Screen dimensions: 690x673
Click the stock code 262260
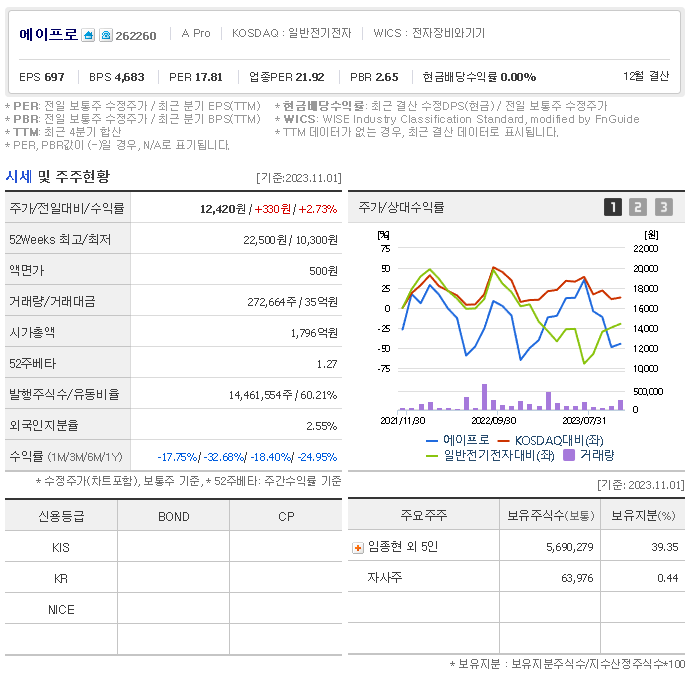click(x=136, y=36)
